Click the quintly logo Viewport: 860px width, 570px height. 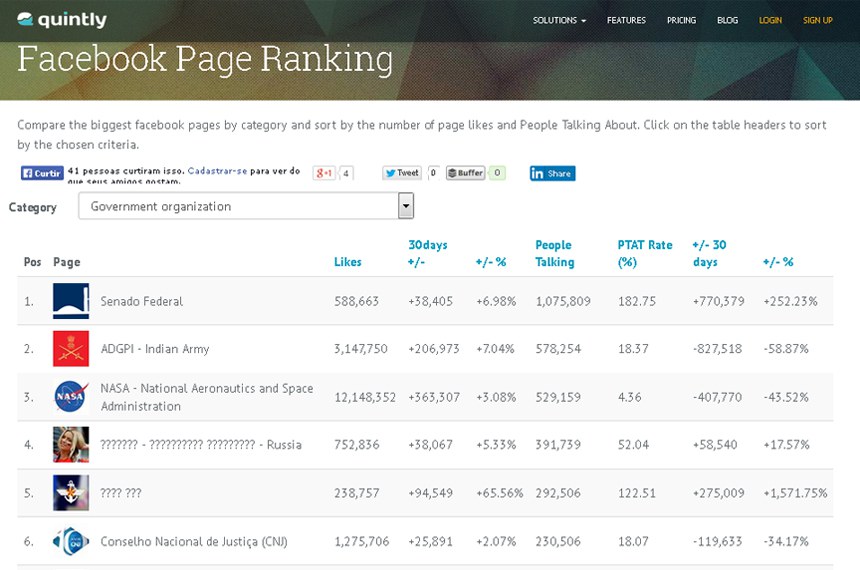click(62, 20)
